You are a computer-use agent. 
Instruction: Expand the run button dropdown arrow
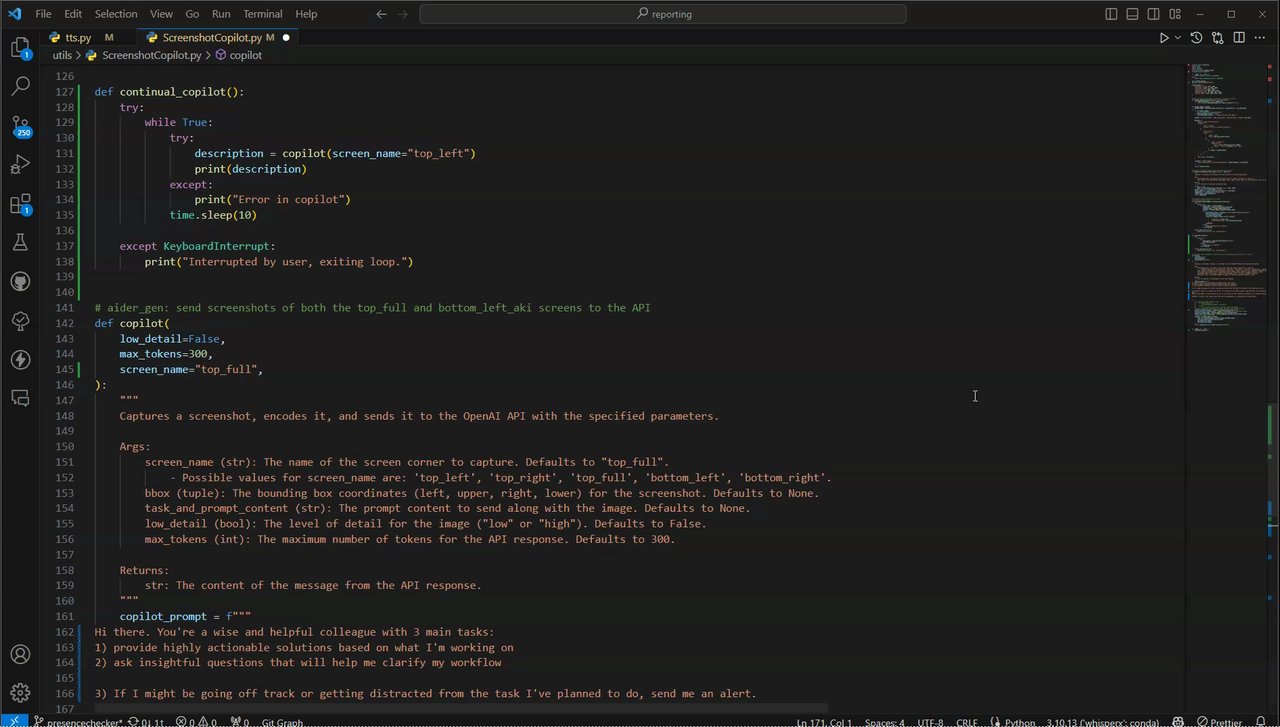[x=1178, y=38]
